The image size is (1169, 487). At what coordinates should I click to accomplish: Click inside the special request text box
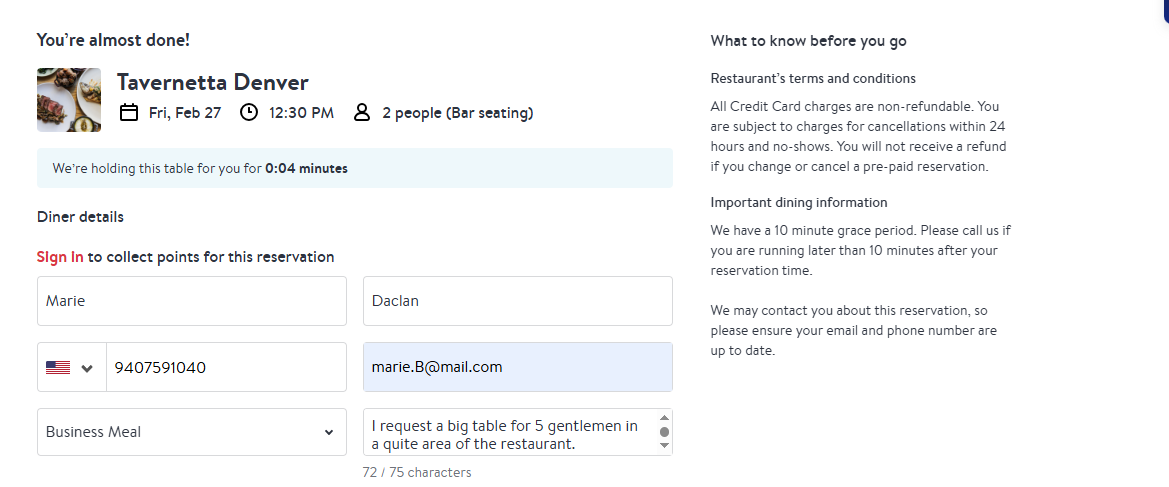point(507,434)
